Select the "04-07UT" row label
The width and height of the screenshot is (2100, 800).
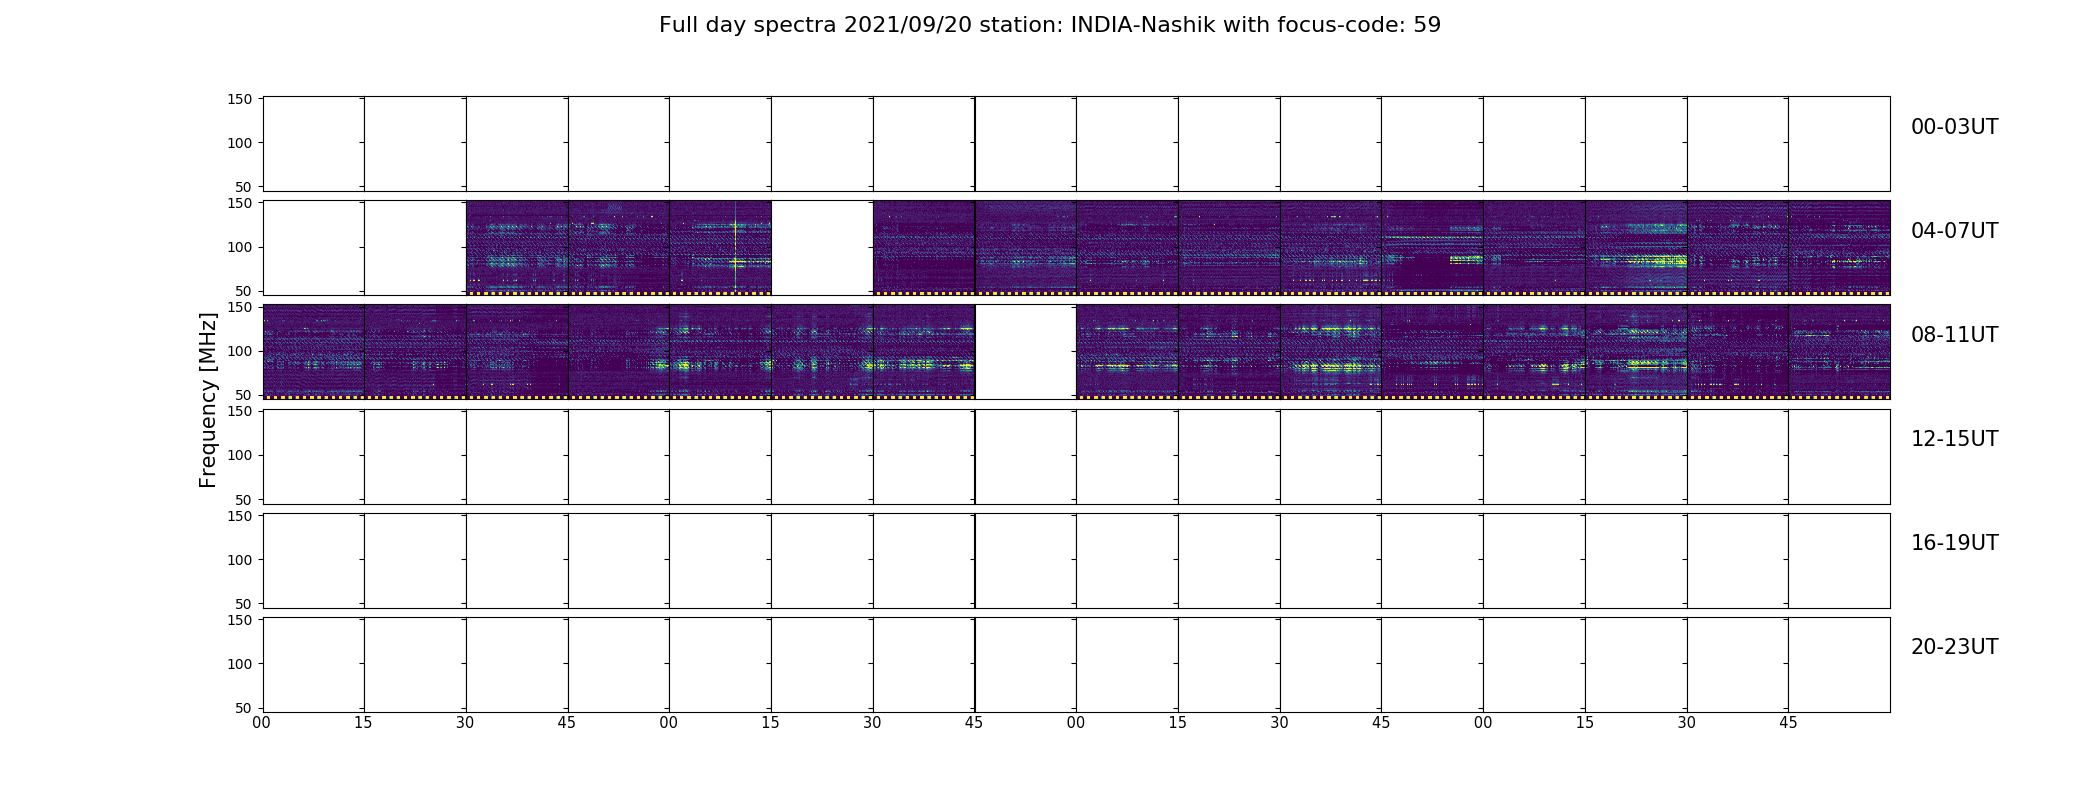[1954, 231]
